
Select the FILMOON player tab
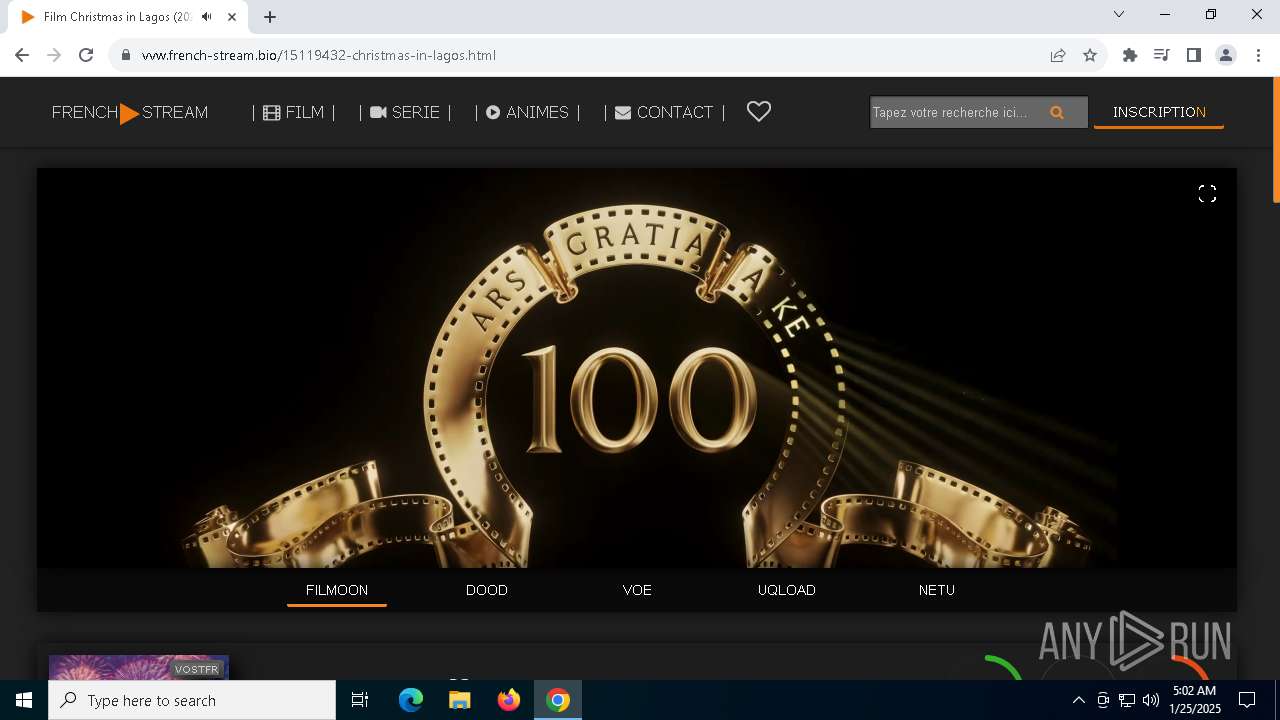337,590
